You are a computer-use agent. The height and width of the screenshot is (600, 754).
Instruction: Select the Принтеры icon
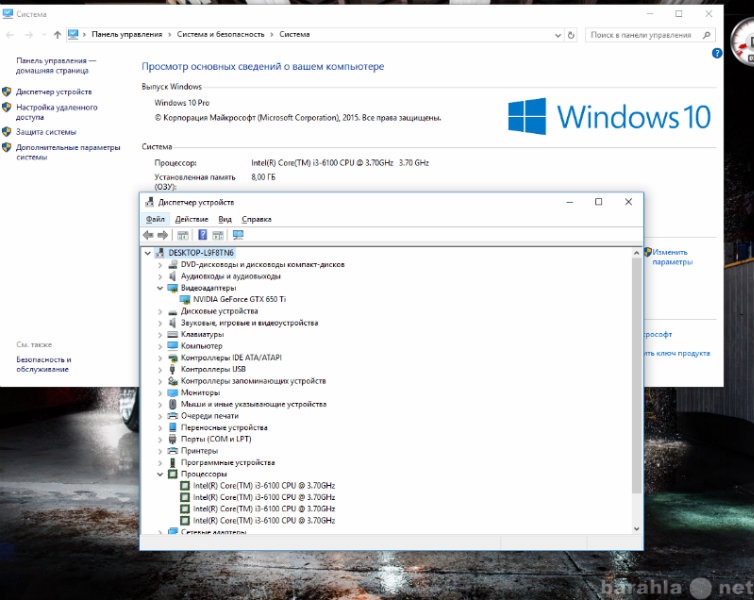pyautogui.click(x=173, y=450)
